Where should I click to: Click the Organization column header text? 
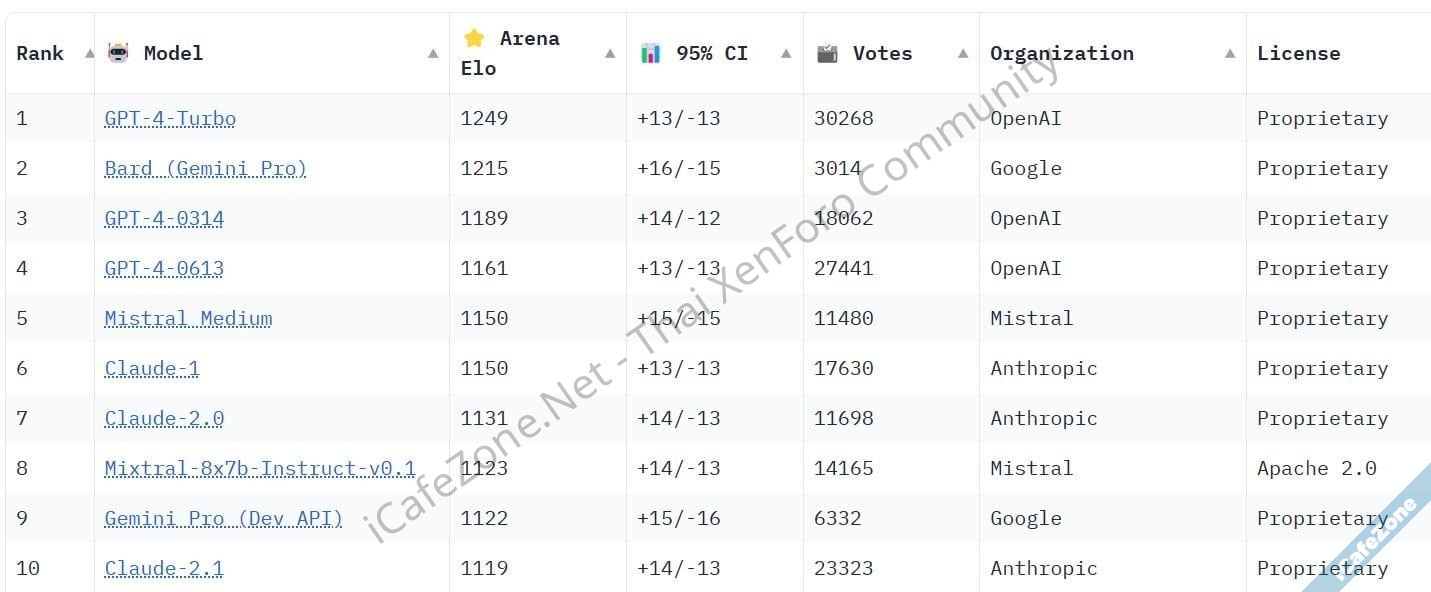click(1062, 53)
